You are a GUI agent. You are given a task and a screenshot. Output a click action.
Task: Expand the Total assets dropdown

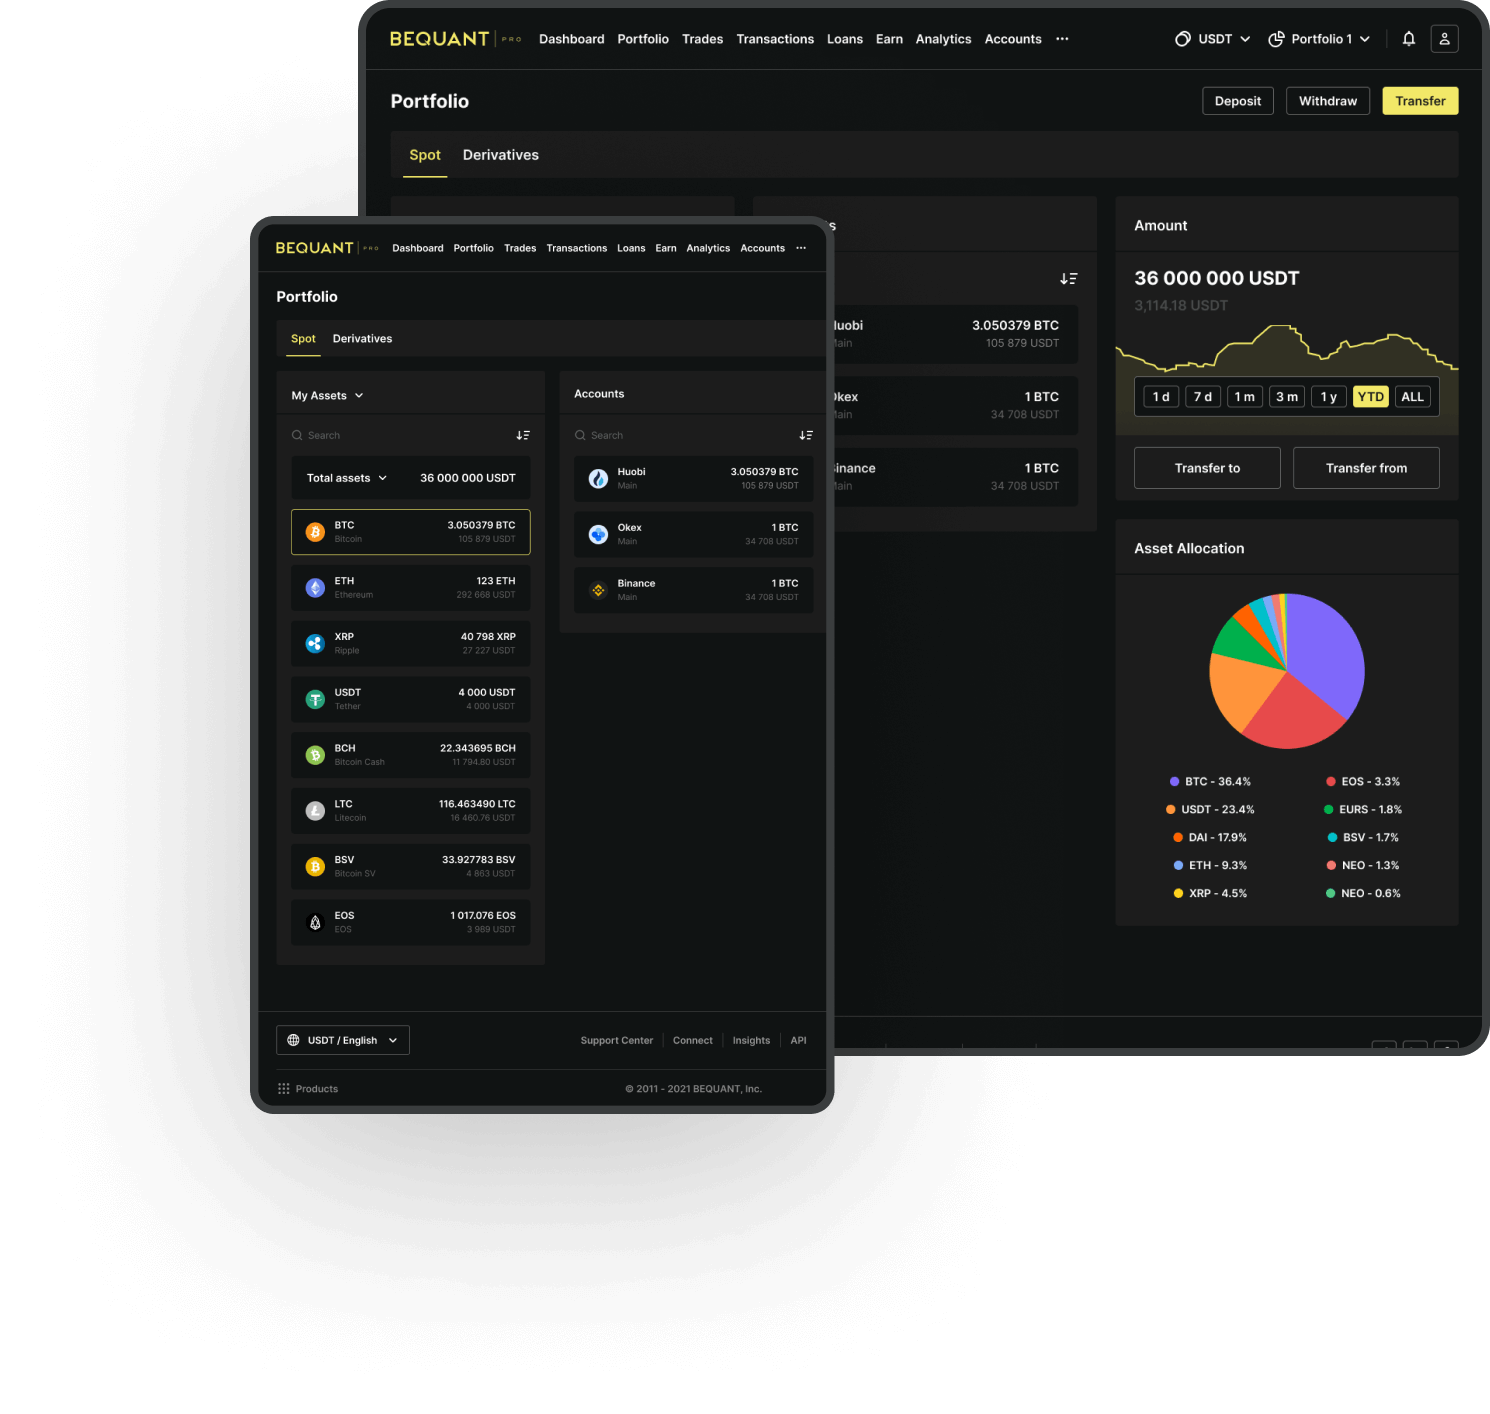346,478
